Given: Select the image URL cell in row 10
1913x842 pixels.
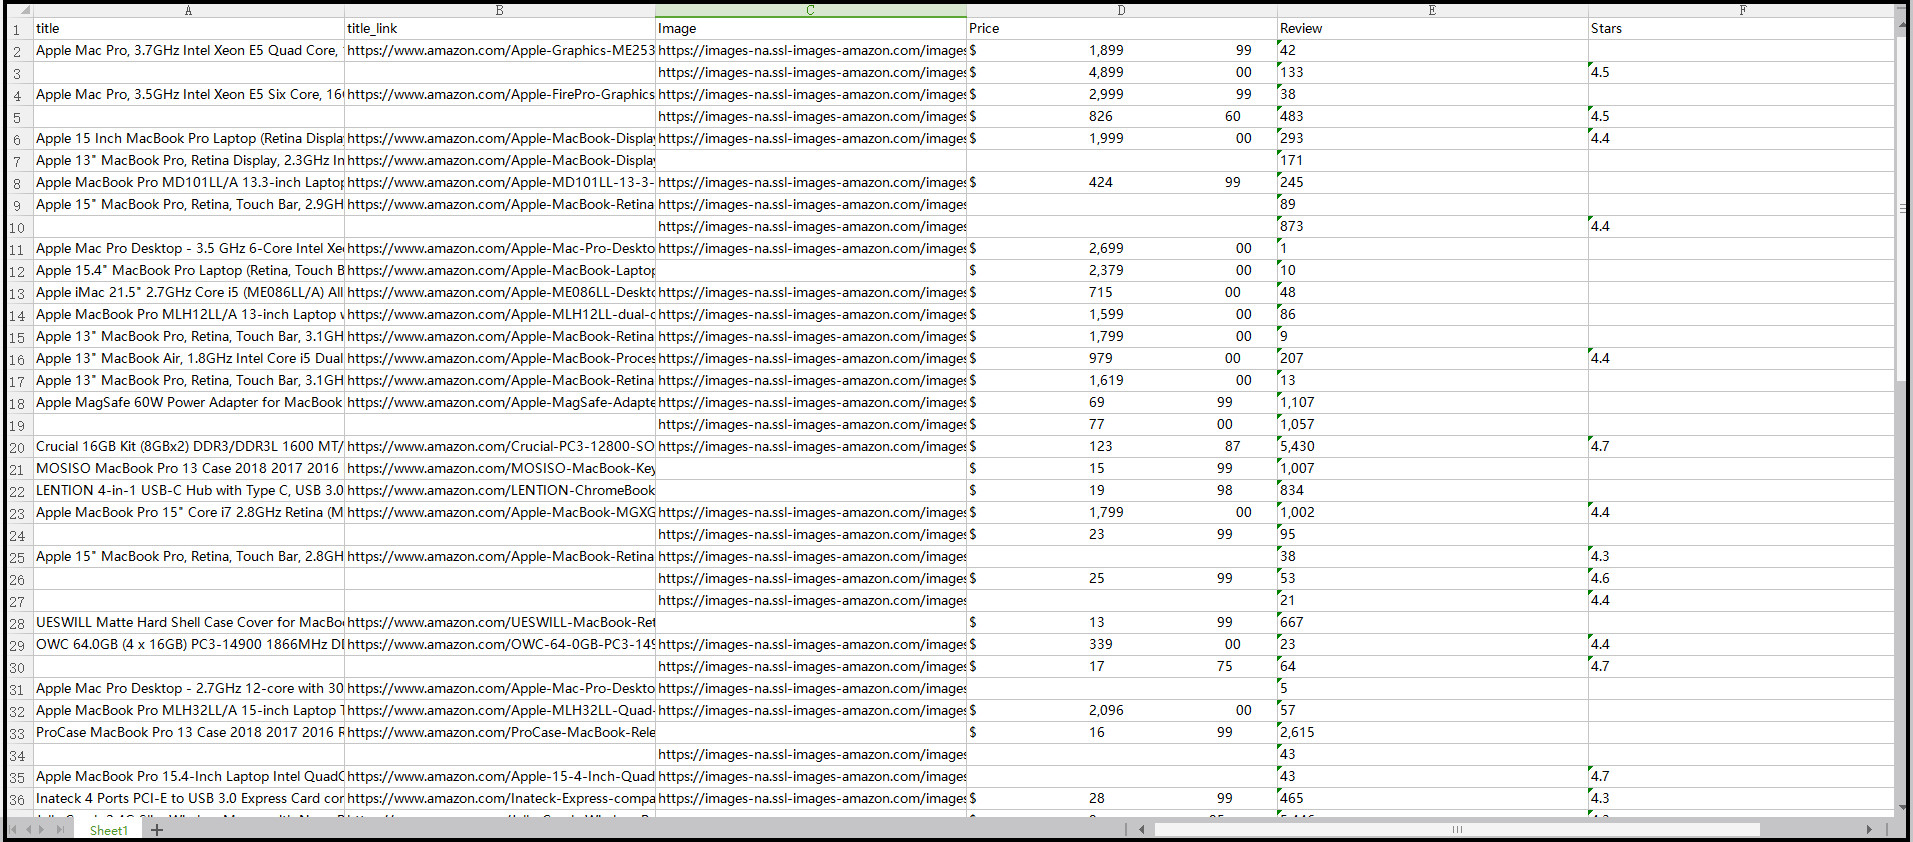Looking at the screenshot, I should (x=811, y=227).
